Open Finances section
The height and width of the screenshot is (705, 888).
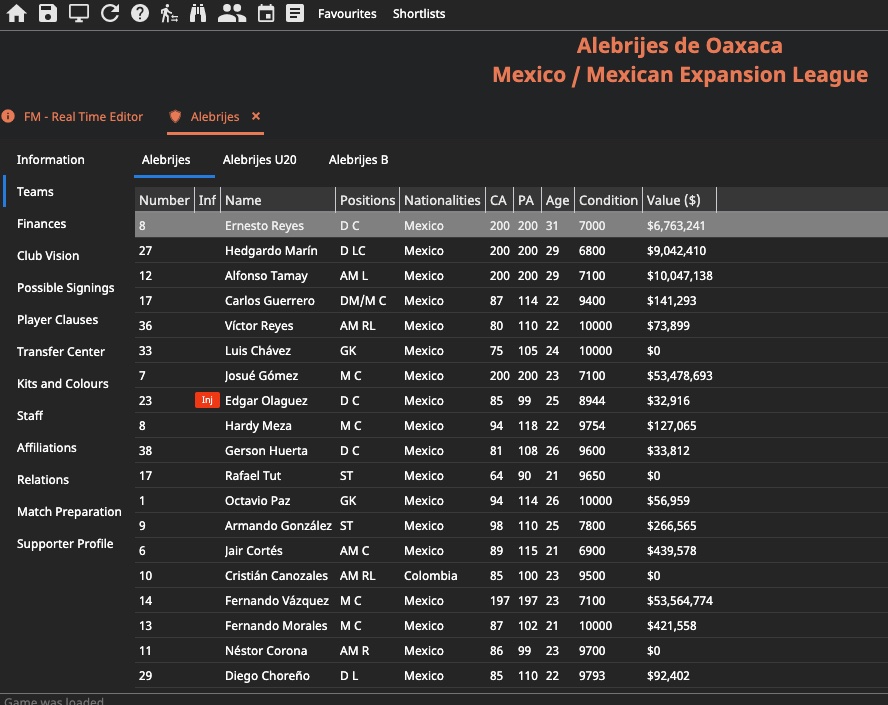pyautogui.click(x=41, y=224)
